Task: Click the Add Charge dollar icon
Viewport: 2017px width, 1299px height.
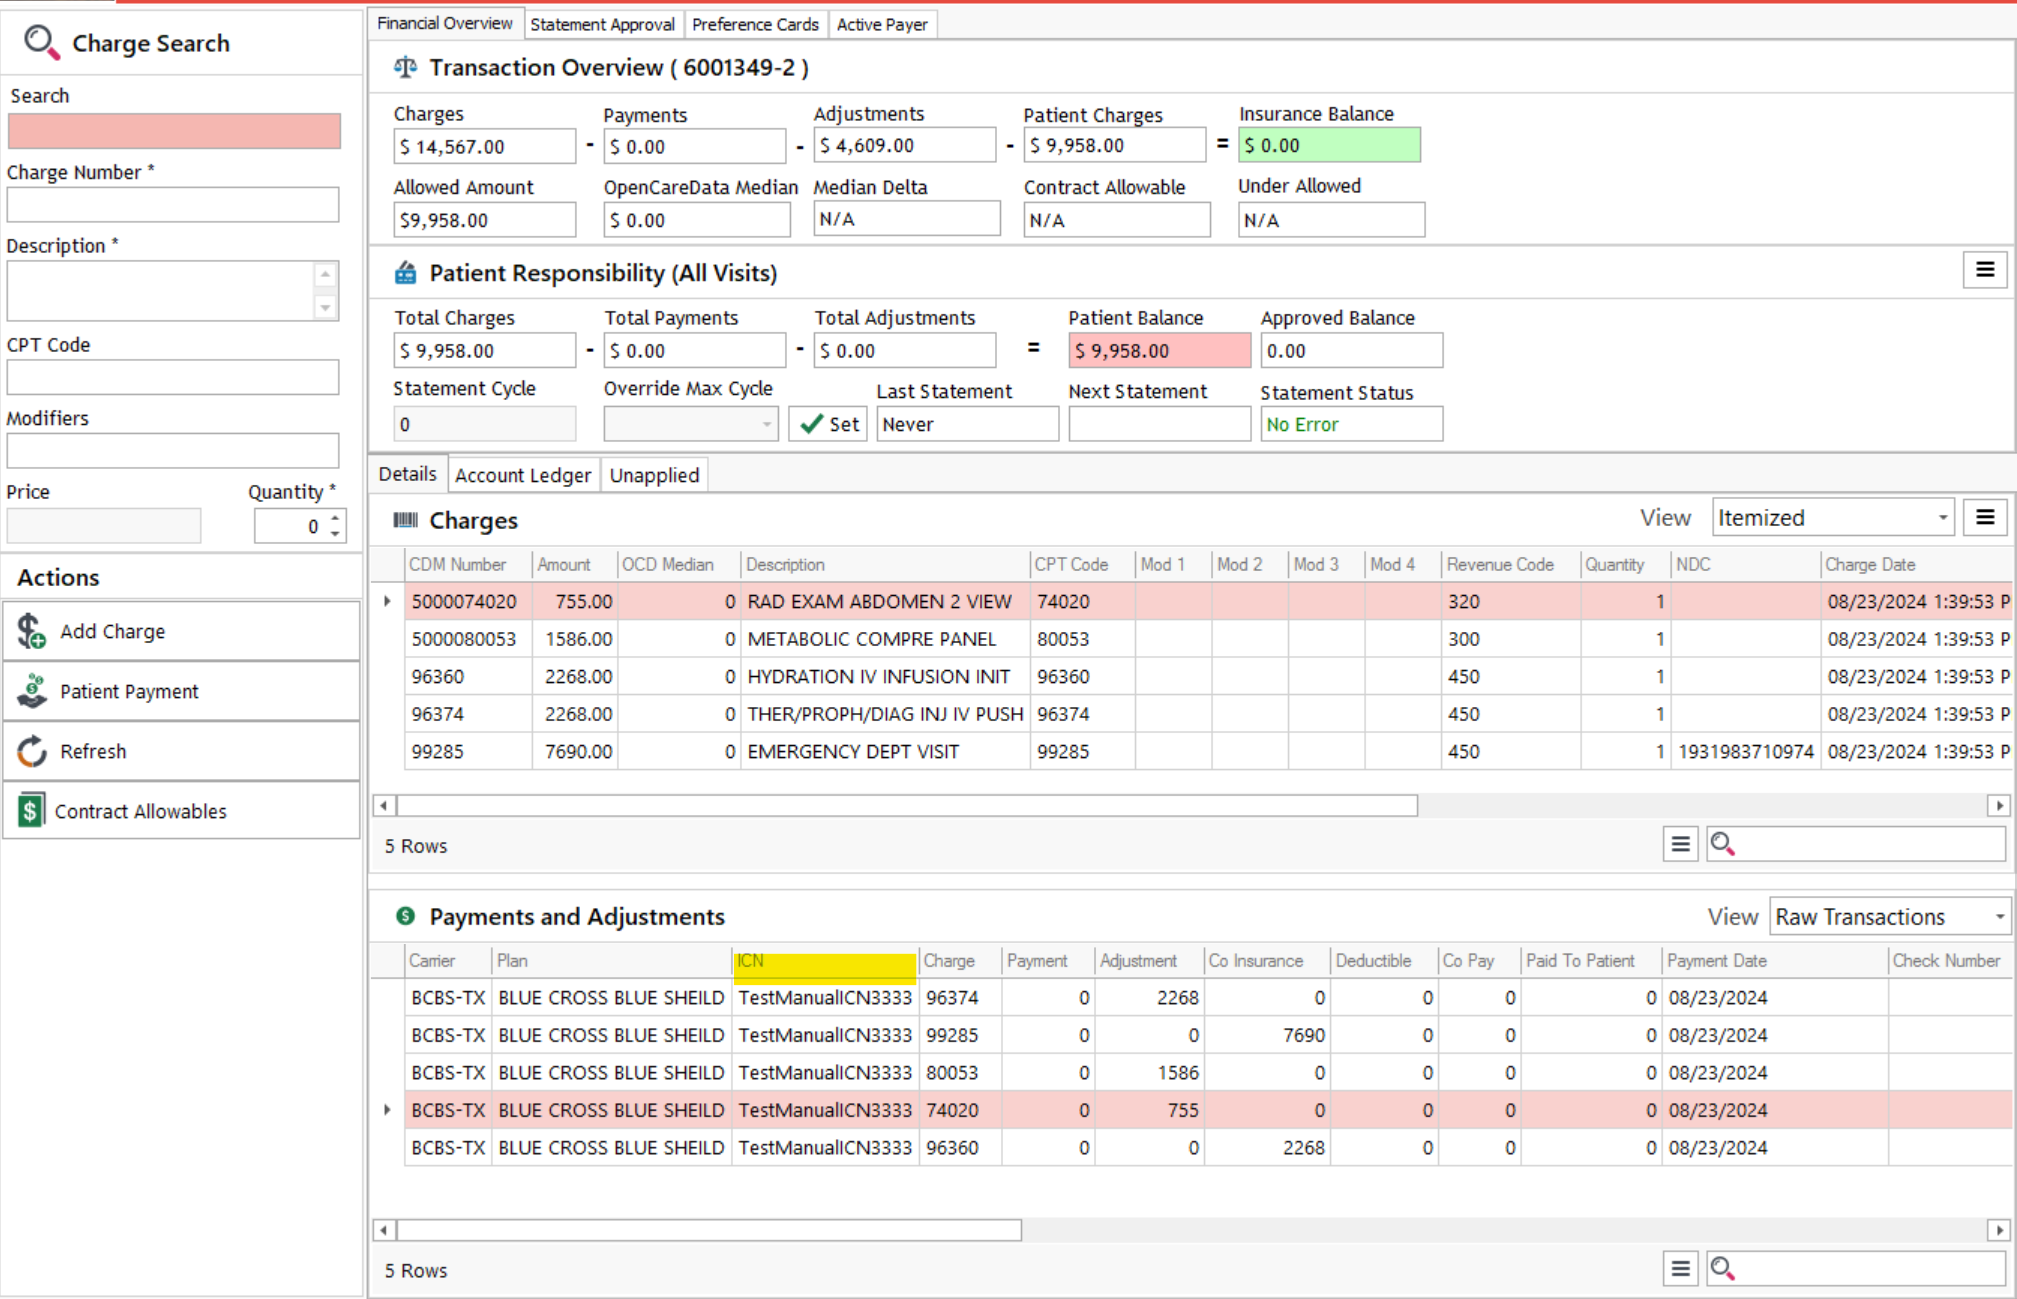Action: point(31,631)
